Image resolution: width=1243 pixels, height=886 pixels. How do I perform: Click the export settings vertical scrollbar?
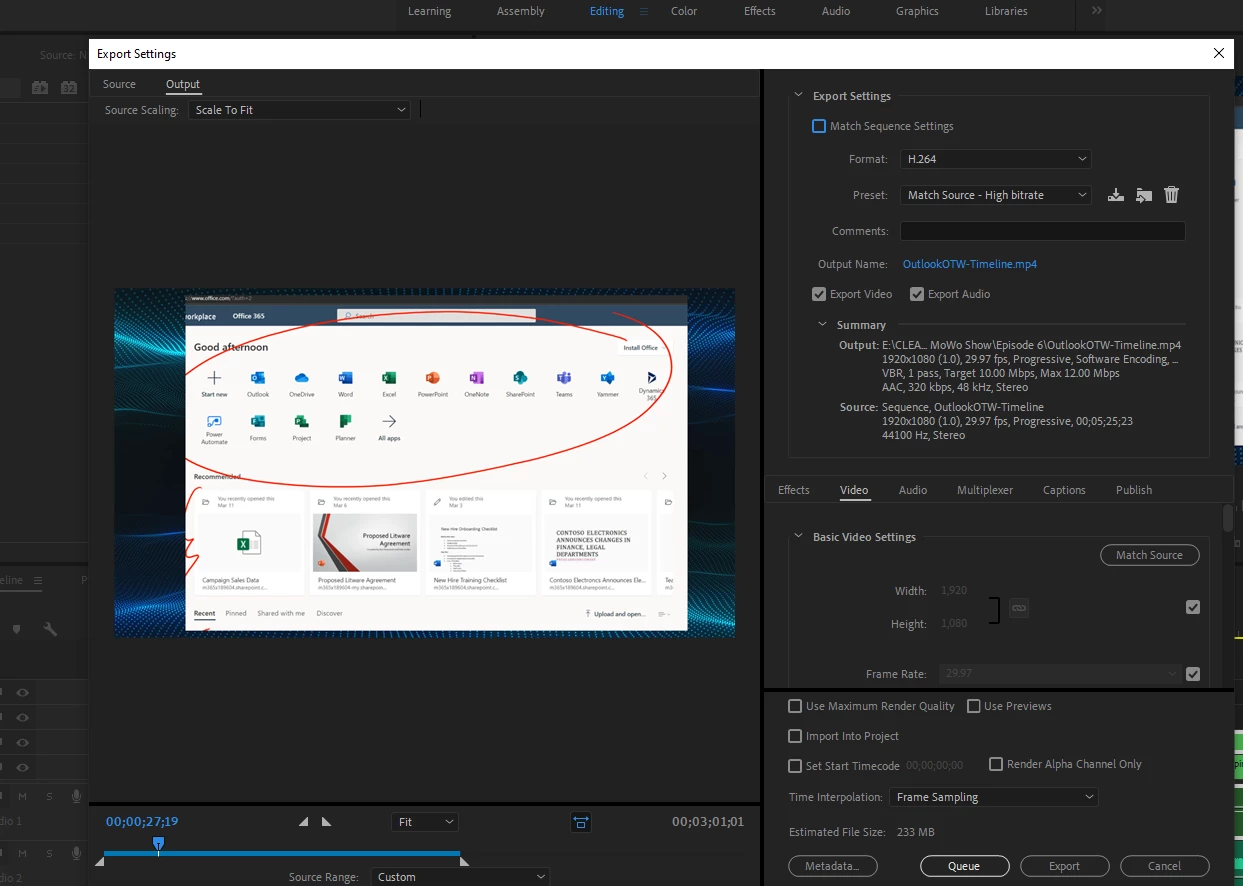click(x=1228, y=519)
